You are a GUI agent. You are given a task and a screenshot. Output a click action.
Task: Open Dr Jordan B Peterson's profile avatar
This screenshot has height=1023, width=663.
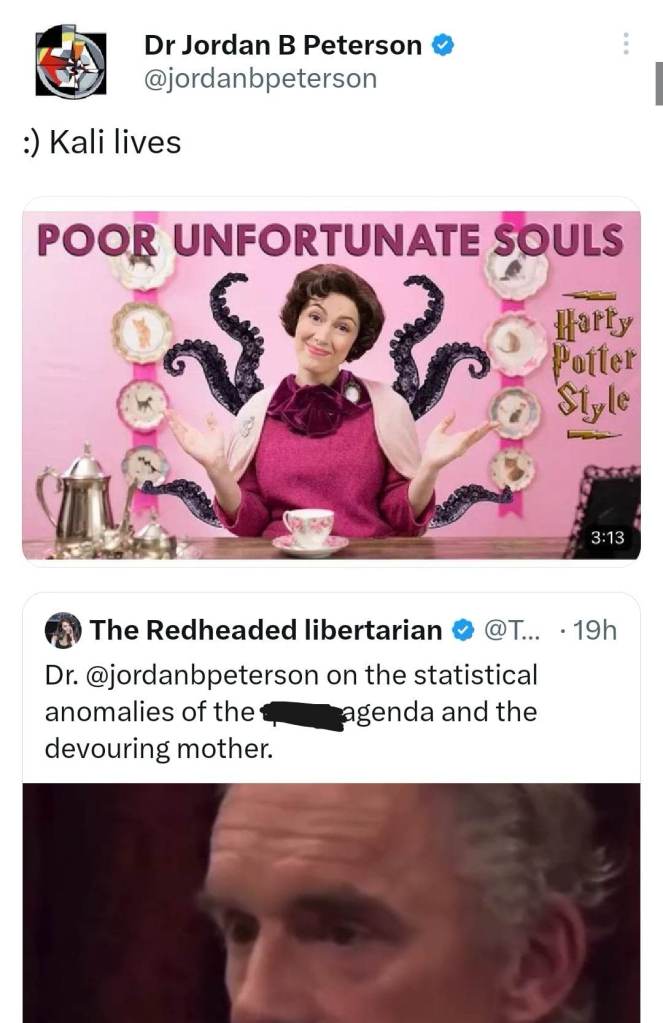coord(70,61)
